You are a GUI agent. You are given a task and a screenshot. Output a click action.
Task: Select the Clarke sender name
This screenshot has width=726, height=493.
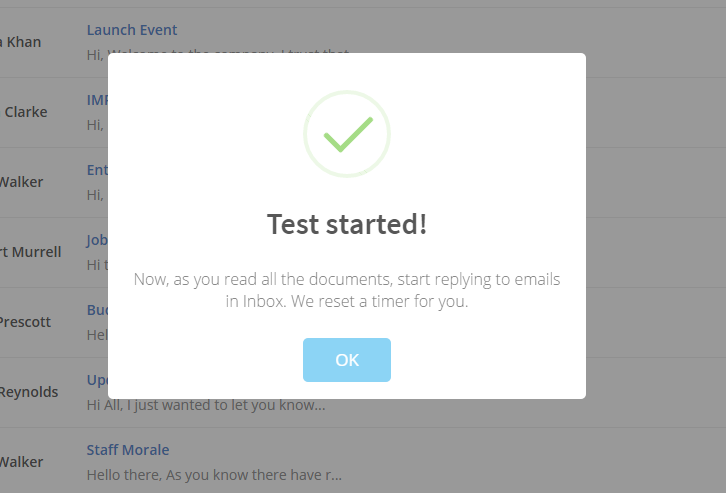click(25, 112)
